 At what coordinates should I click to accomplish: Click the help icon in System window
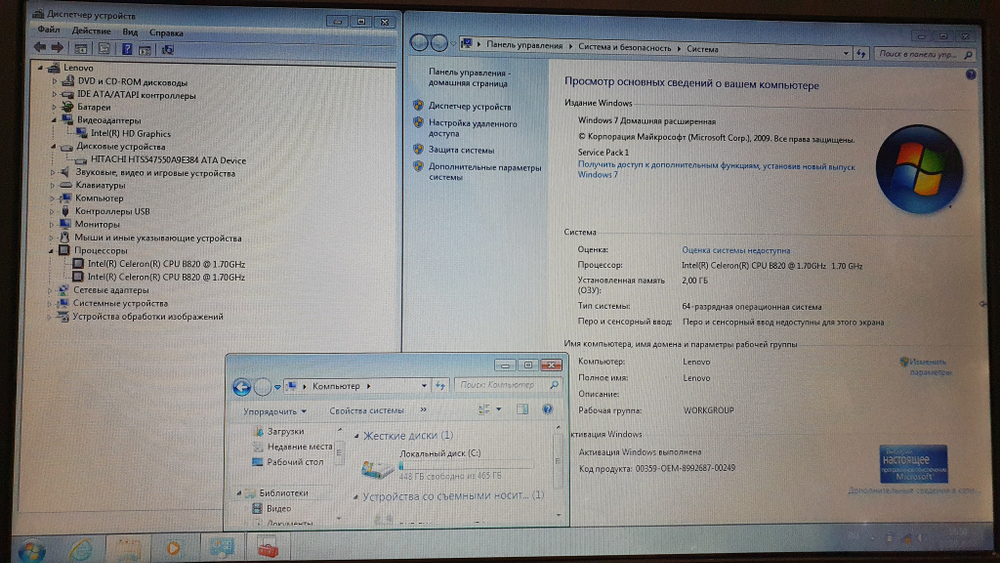click(971, 75)
